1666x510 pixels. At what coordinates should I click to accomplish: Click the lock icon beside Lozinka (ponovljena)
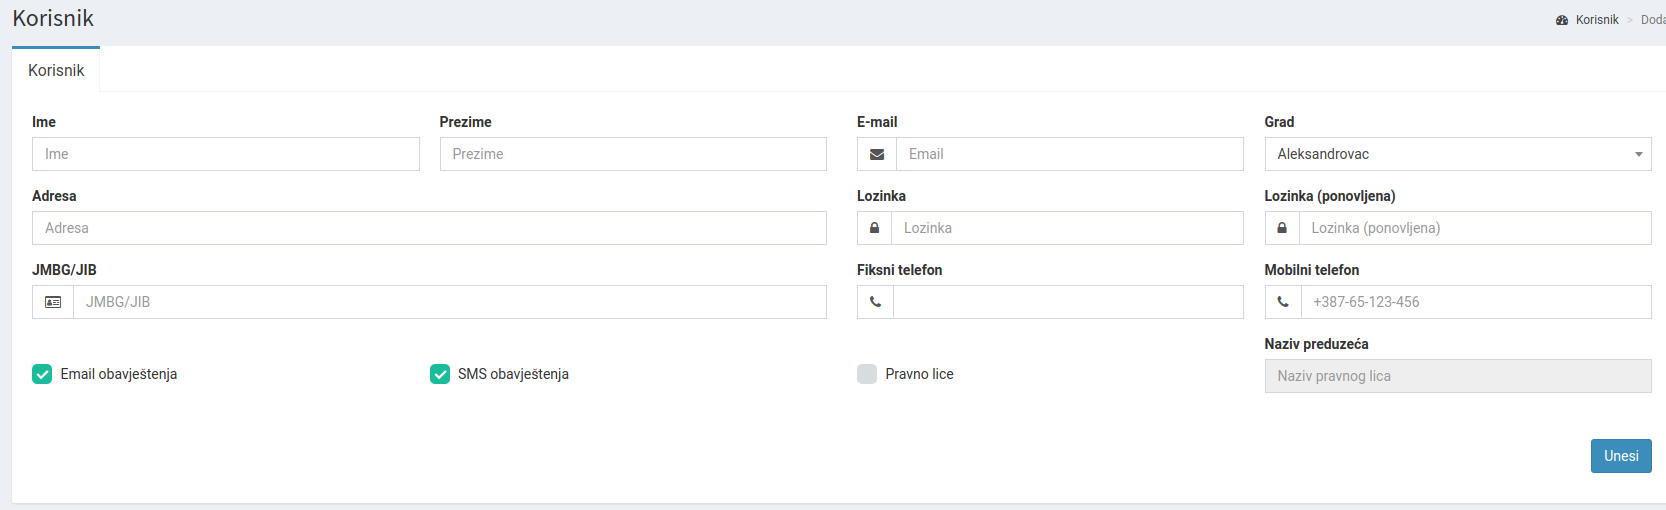[x=1282, y=228]
